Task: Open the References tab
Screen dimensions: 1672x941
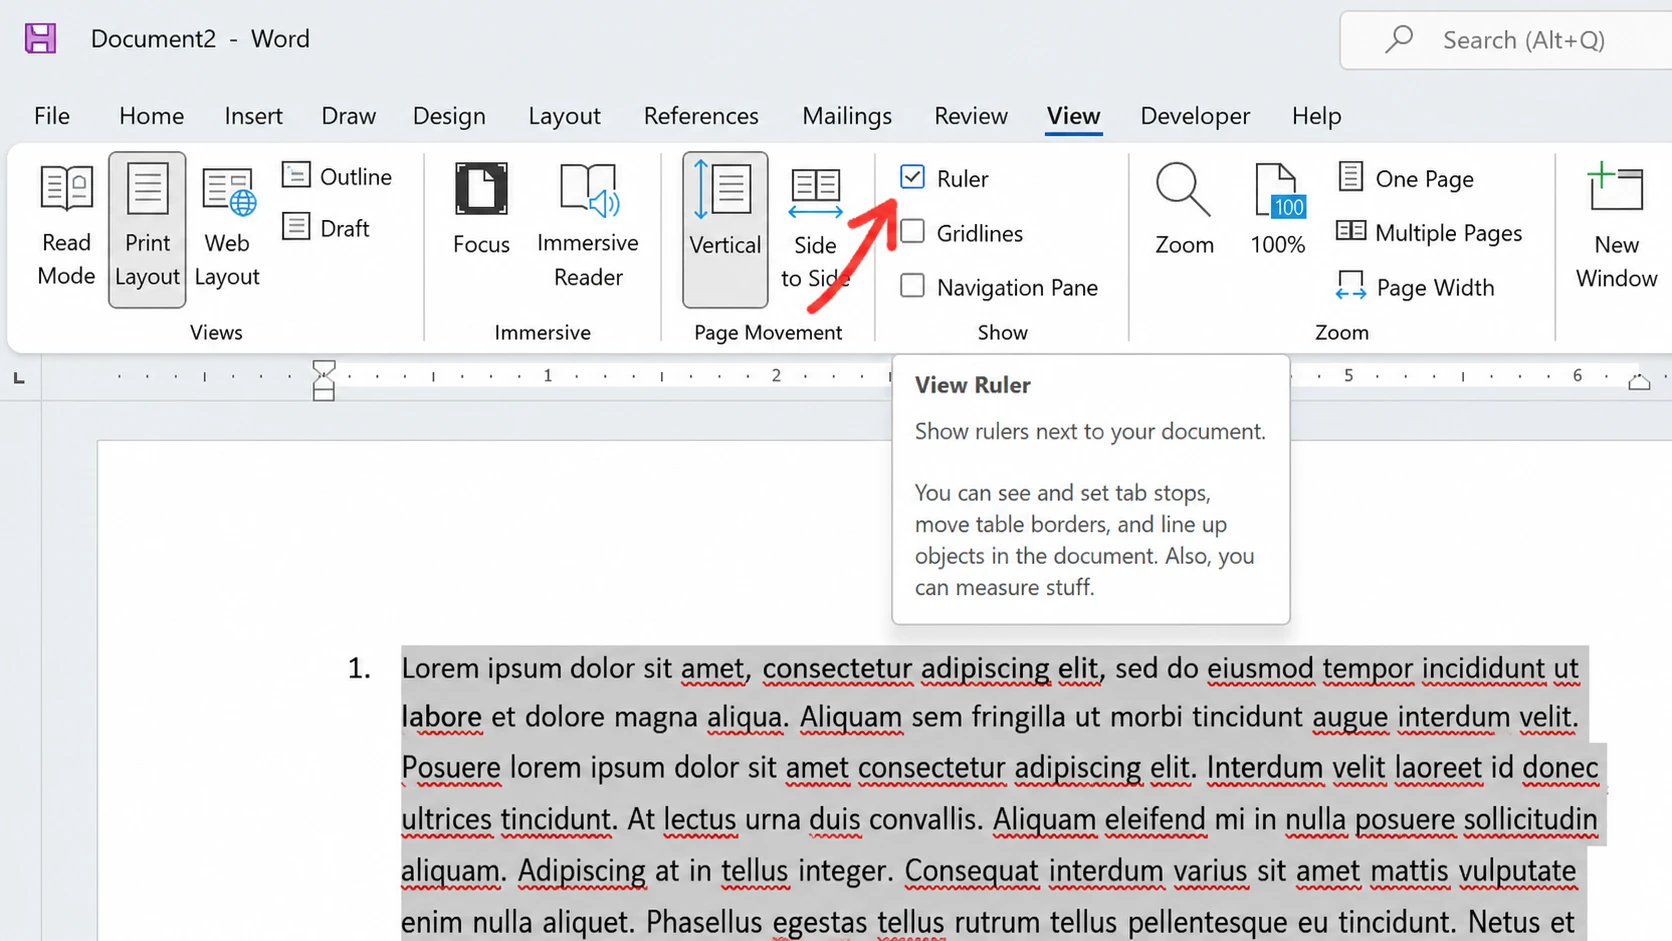Action: [x=701, y=116]
